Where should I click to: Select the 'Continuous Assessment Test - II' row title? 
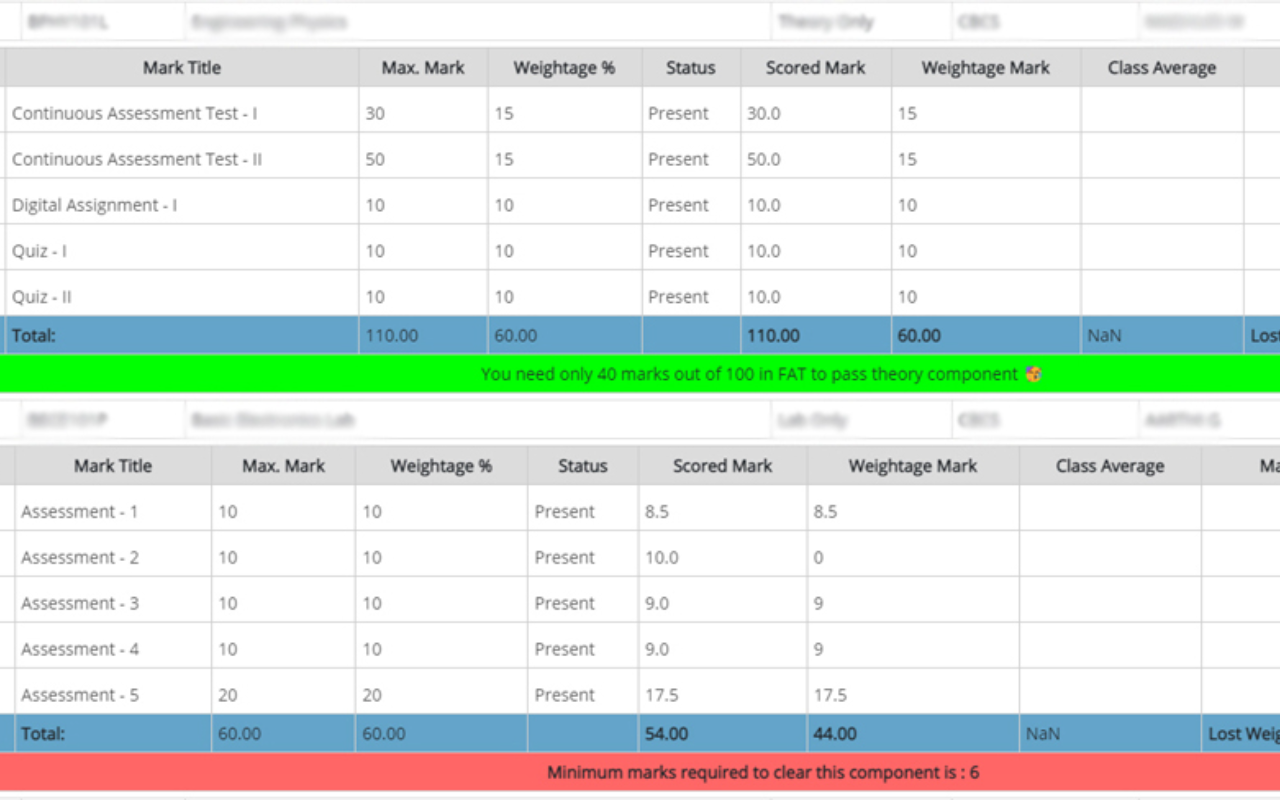point(137,160)
